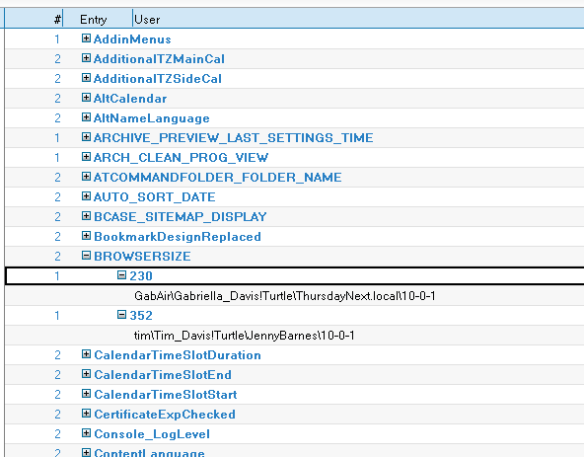The image size is (584, 457).
Task: Collapse the 352 value node
Action: (121, 315)
